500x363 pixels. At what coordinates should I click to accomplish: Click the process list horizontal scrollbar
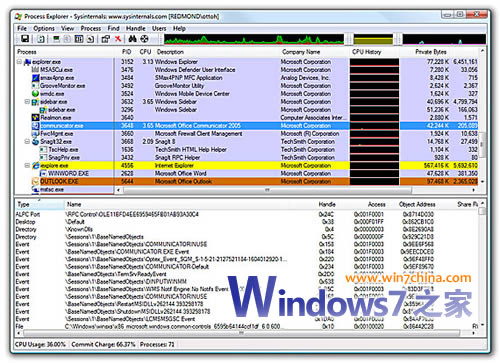(267, 190)
